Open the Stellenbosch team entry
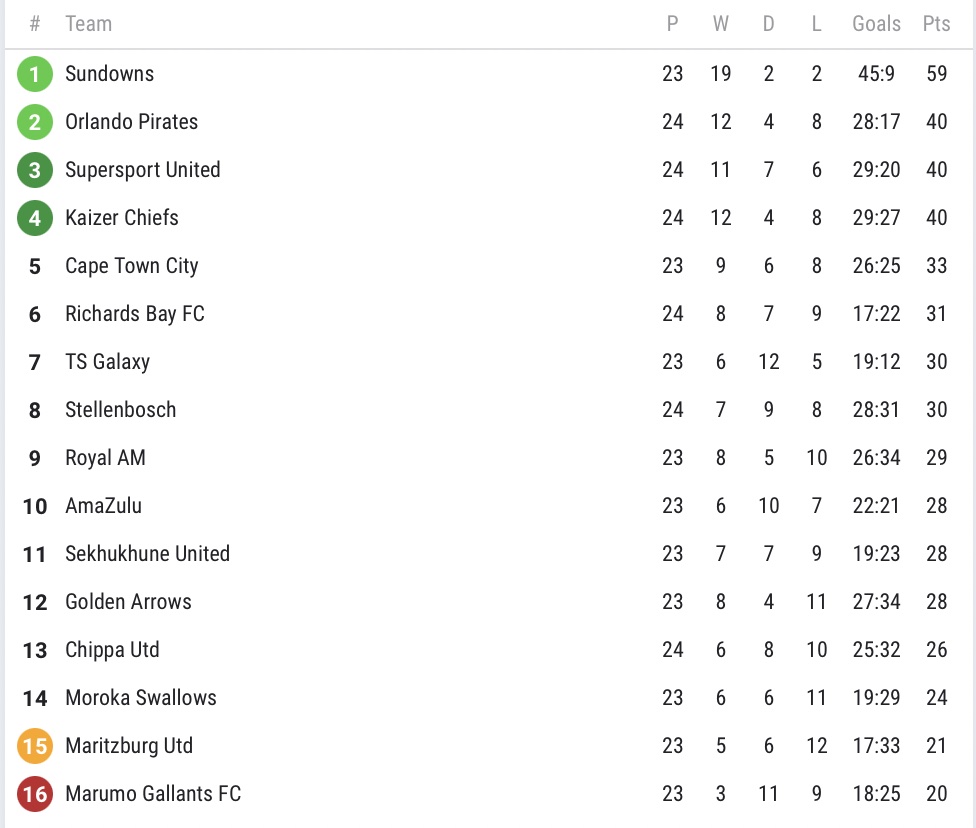Screen dimensions: 976x828 point(120,410)
